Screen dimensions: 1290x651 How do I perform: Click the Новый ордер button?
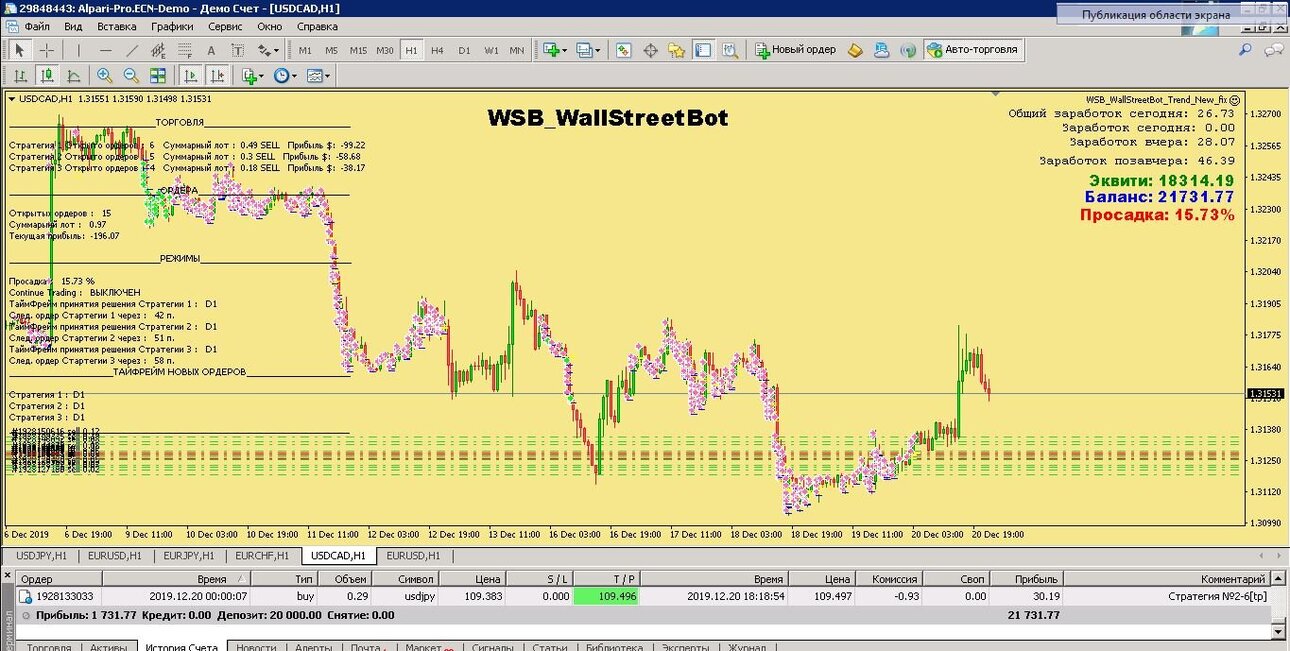tap(796, 50)
